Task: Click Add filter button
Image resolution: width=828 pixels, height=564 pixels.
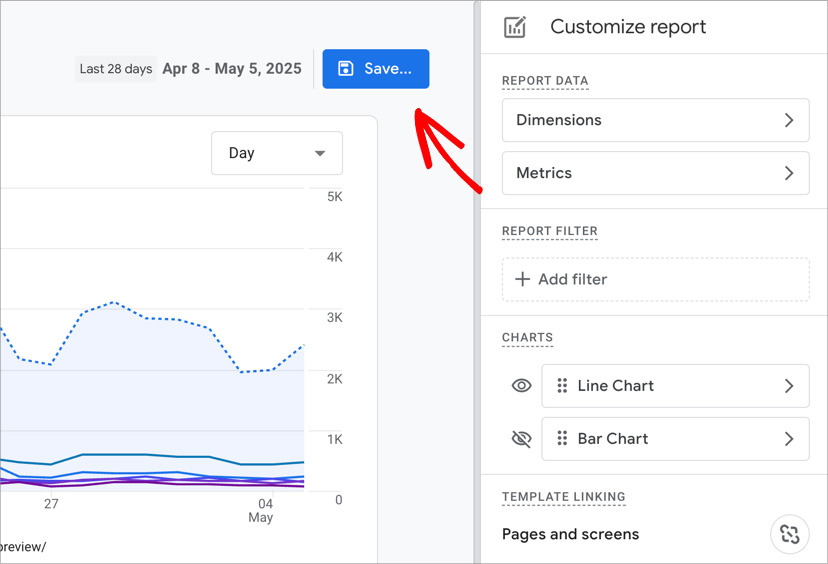Action: [655, 279]
